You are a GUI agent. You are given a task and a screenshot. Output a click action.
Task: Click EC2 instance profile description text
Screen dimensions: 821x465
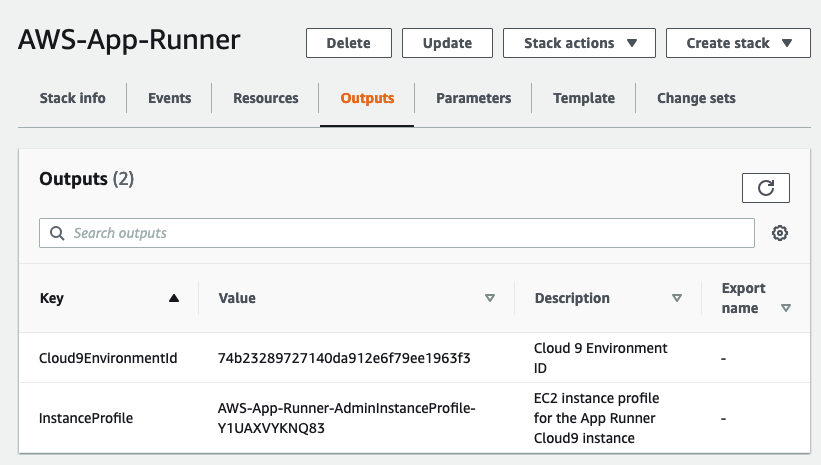[596, 418]
